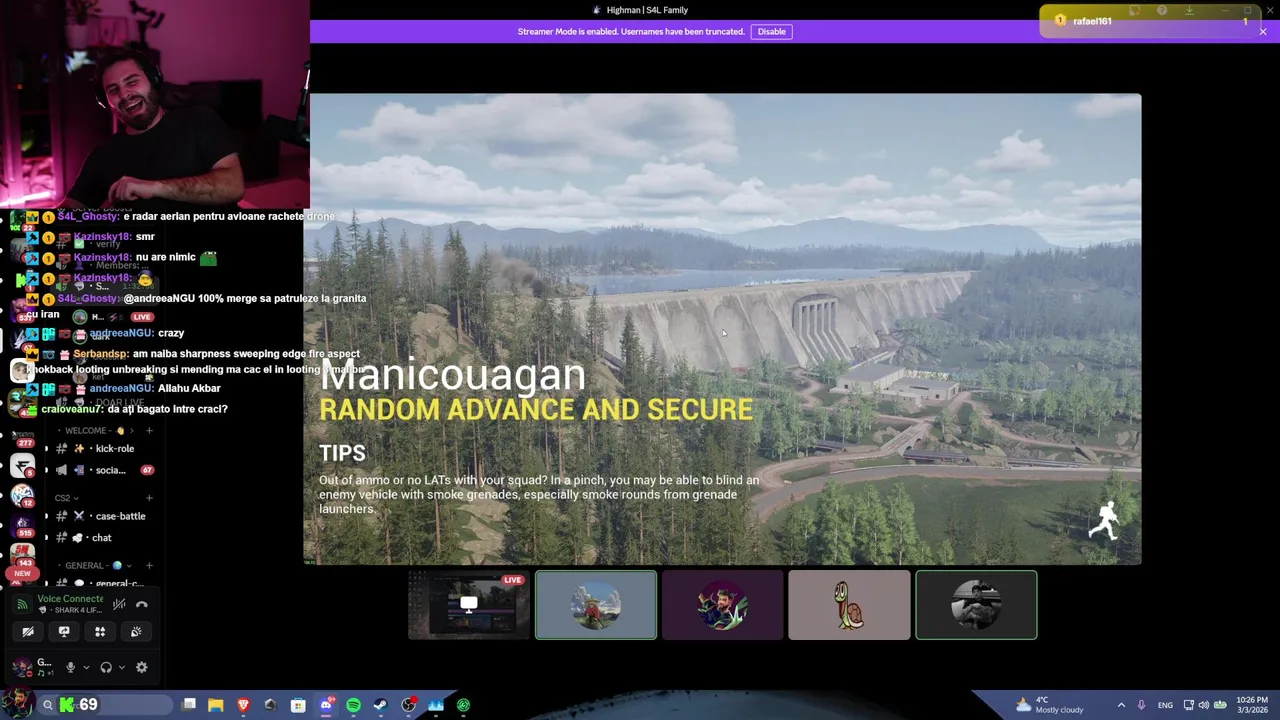The height and width of the screenshot is (720, 1280).
Task: Toggle noise suppression in voice panel
Action: point(119,604)
